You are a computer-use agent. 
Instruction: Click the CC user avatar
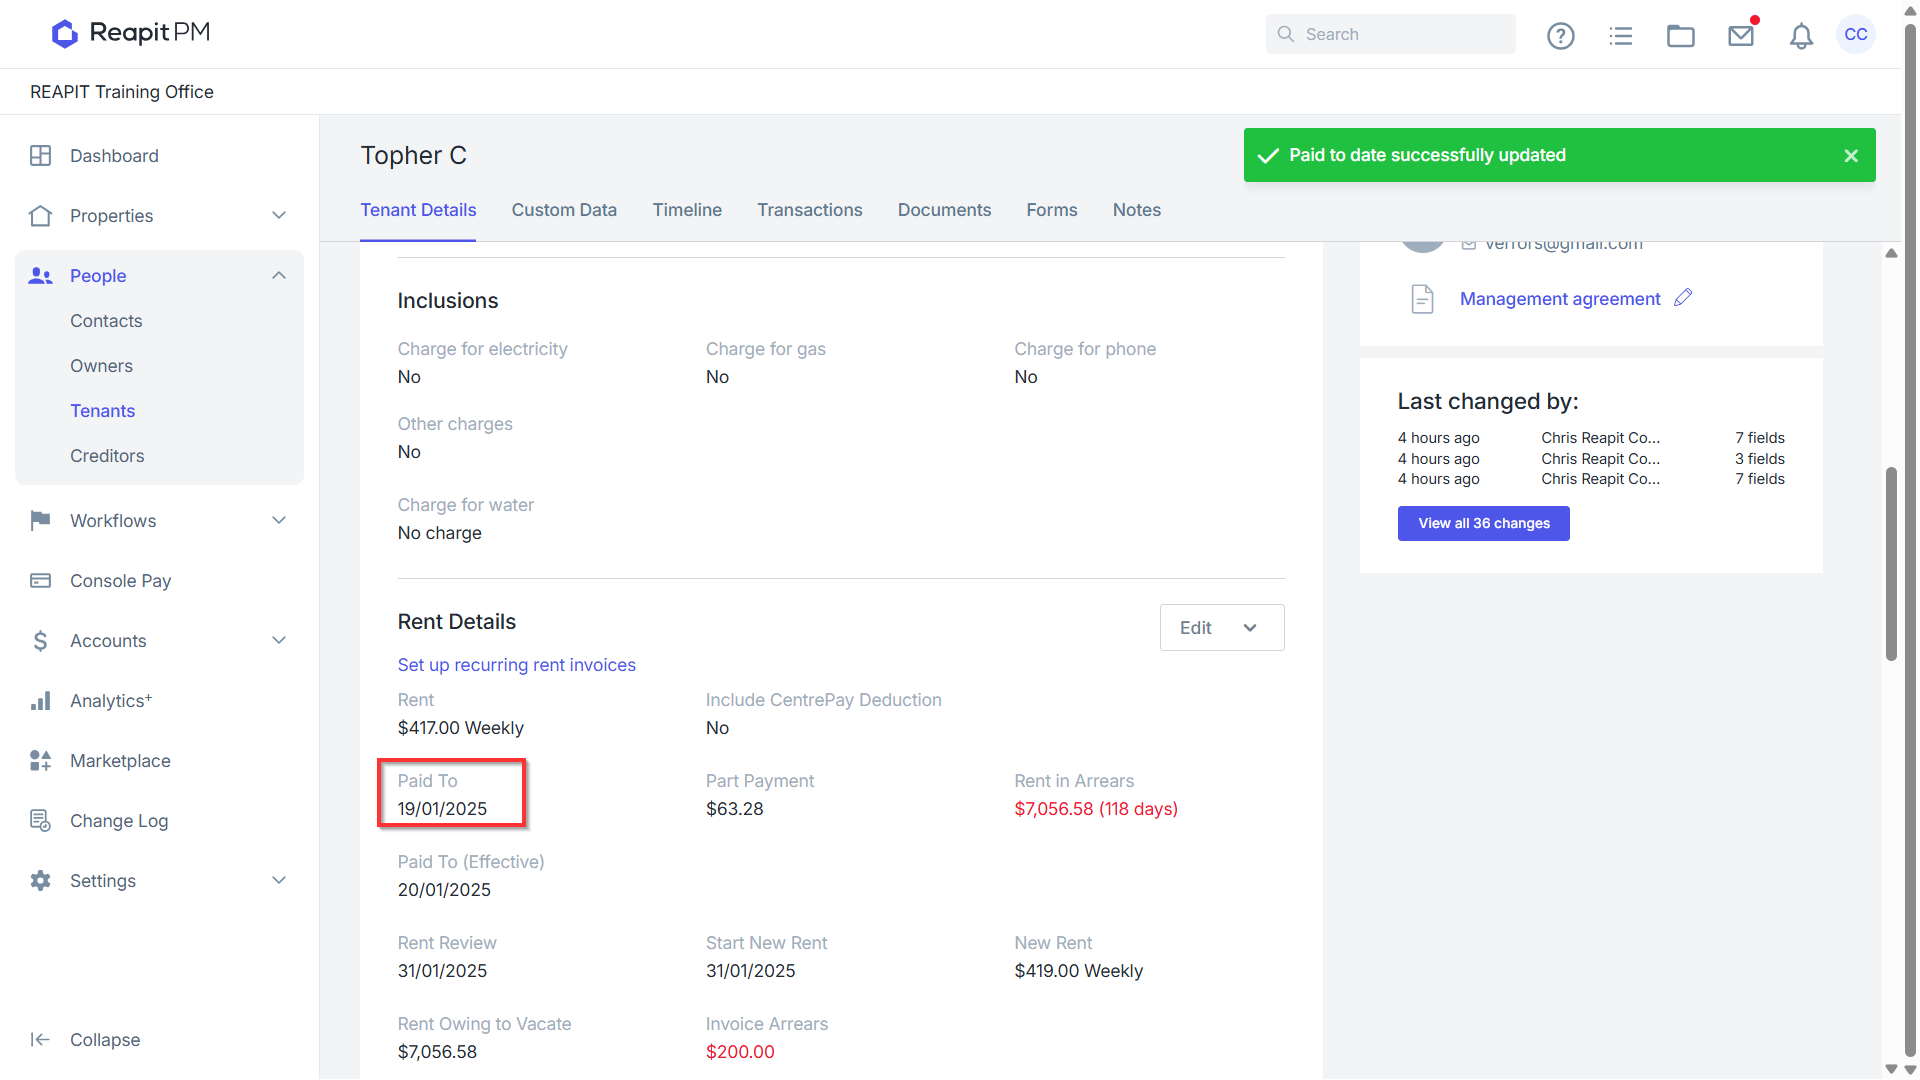click(x=1856, y=34)
